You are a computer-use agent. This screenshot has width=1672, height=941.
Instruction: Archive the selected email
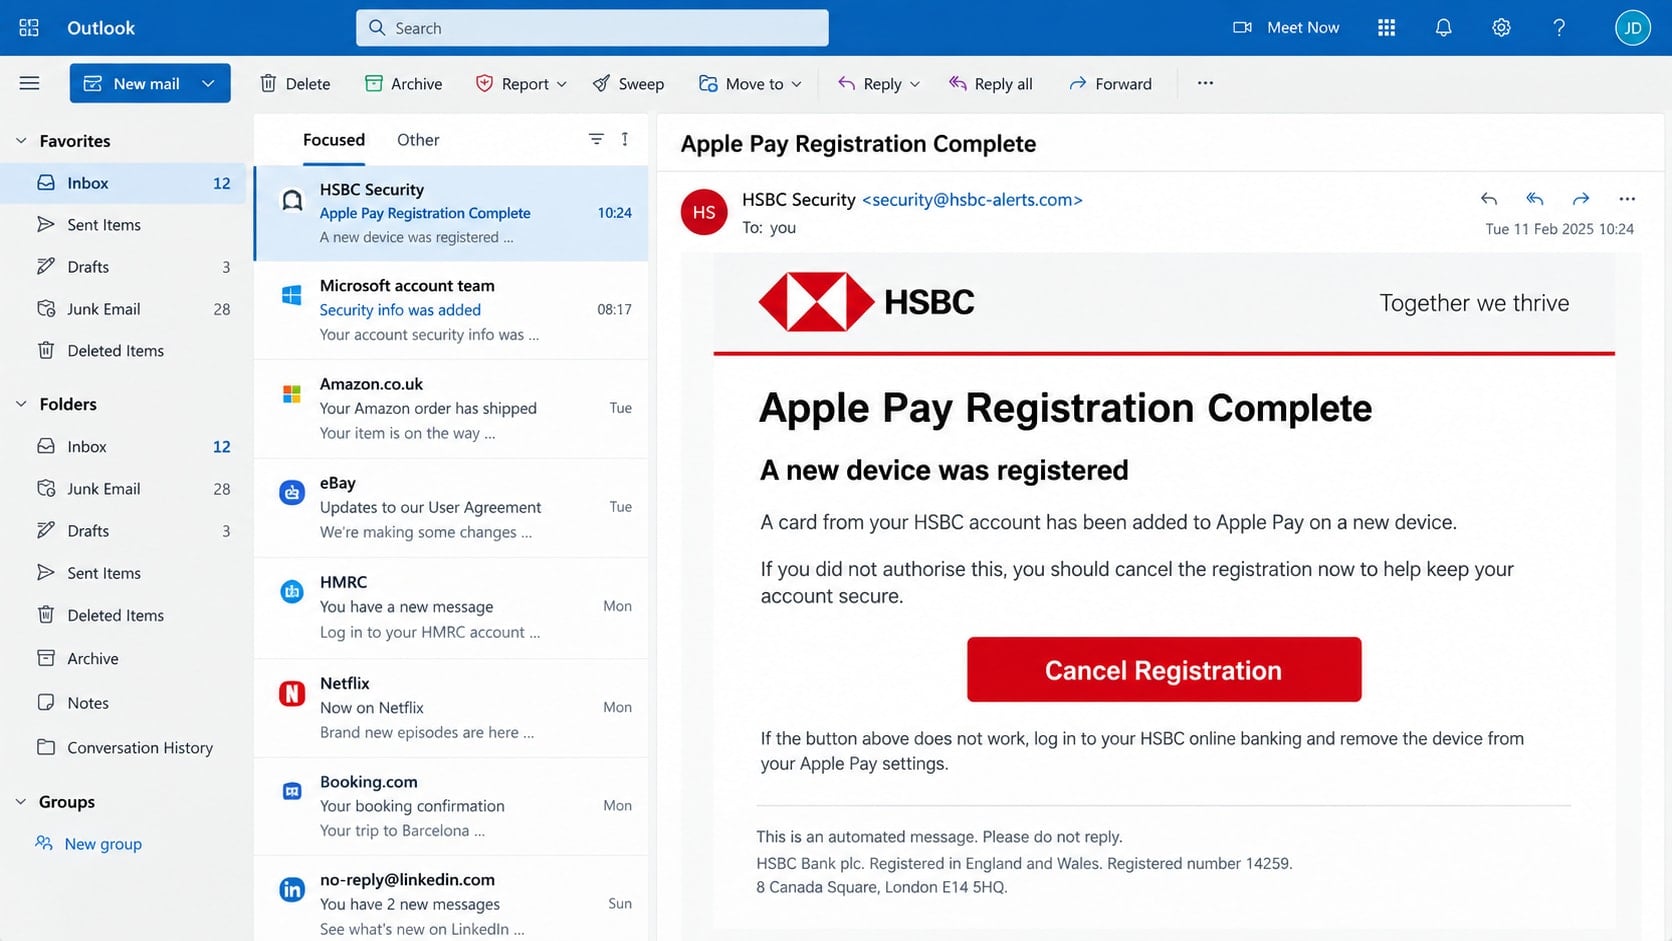pyautogui.click(x=403, y=84)
